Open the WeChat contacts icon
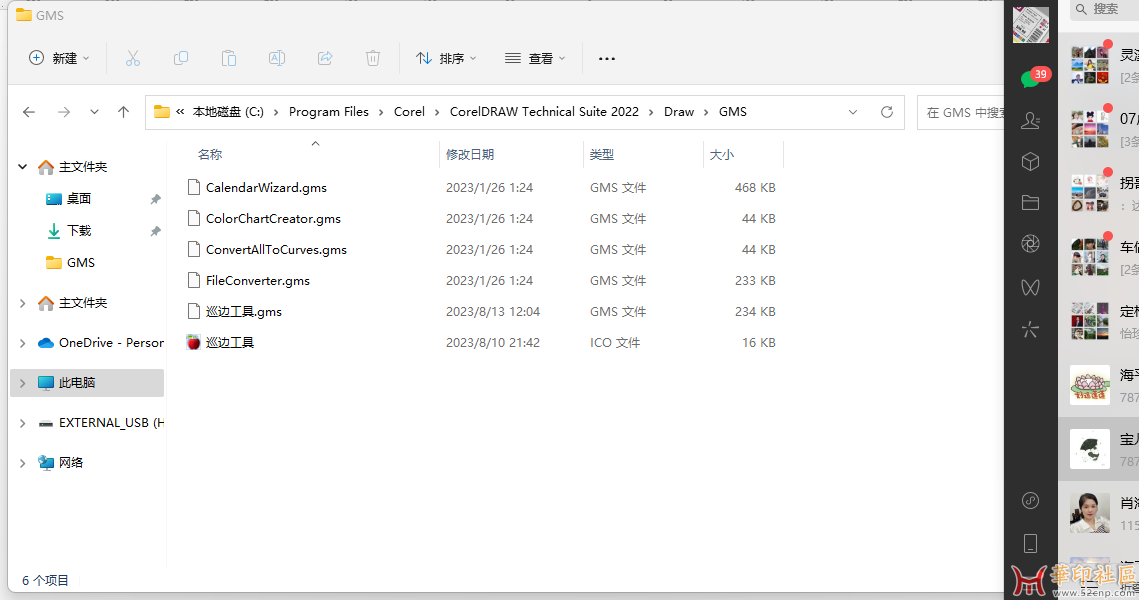The width and height of the screenshot is (1139, 600). (x=1030, y=120)
